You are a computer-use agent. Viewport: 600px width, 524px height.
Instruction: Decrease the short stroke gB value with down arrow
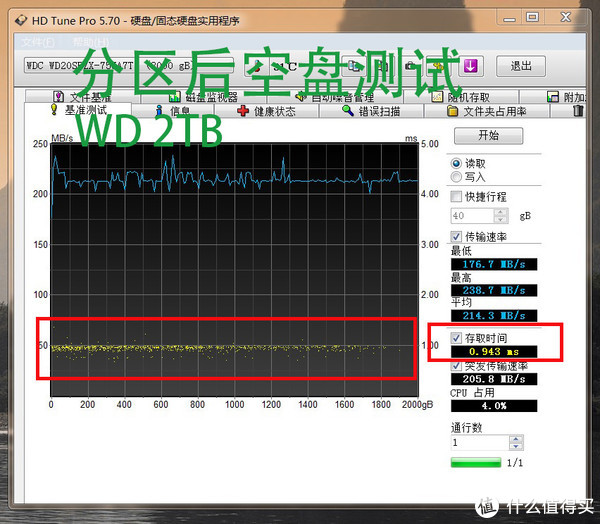tap(501, 219)
